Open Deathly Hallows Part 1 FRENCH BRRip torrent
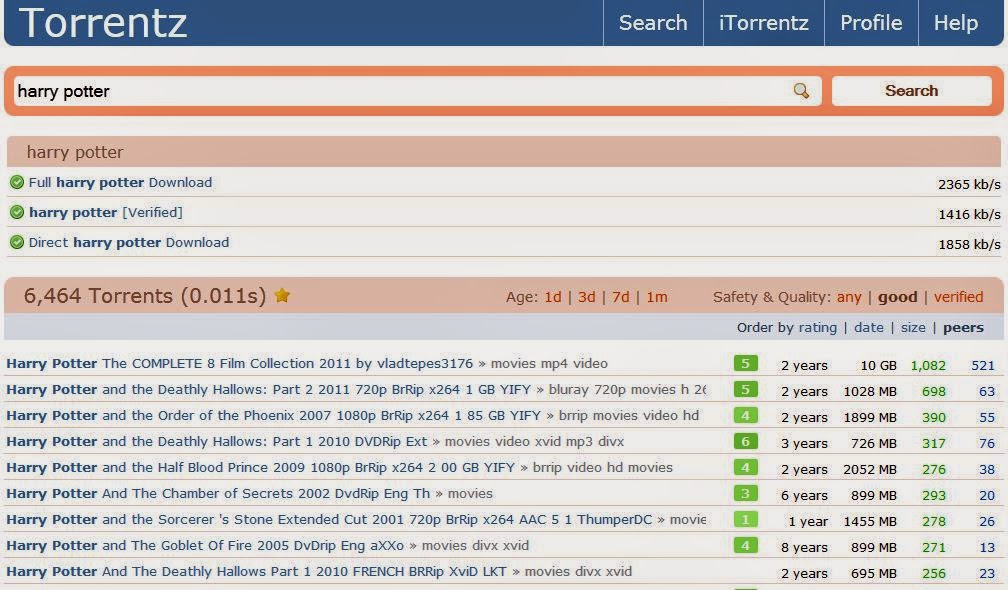 pyautogui.click(x=256, y=571)
